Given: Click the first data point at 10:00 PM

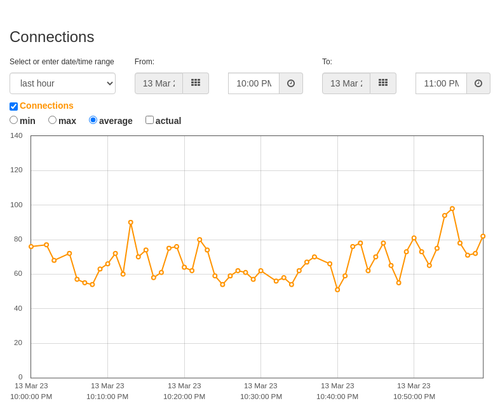Looking at the screenshot, I should point(31,247).
